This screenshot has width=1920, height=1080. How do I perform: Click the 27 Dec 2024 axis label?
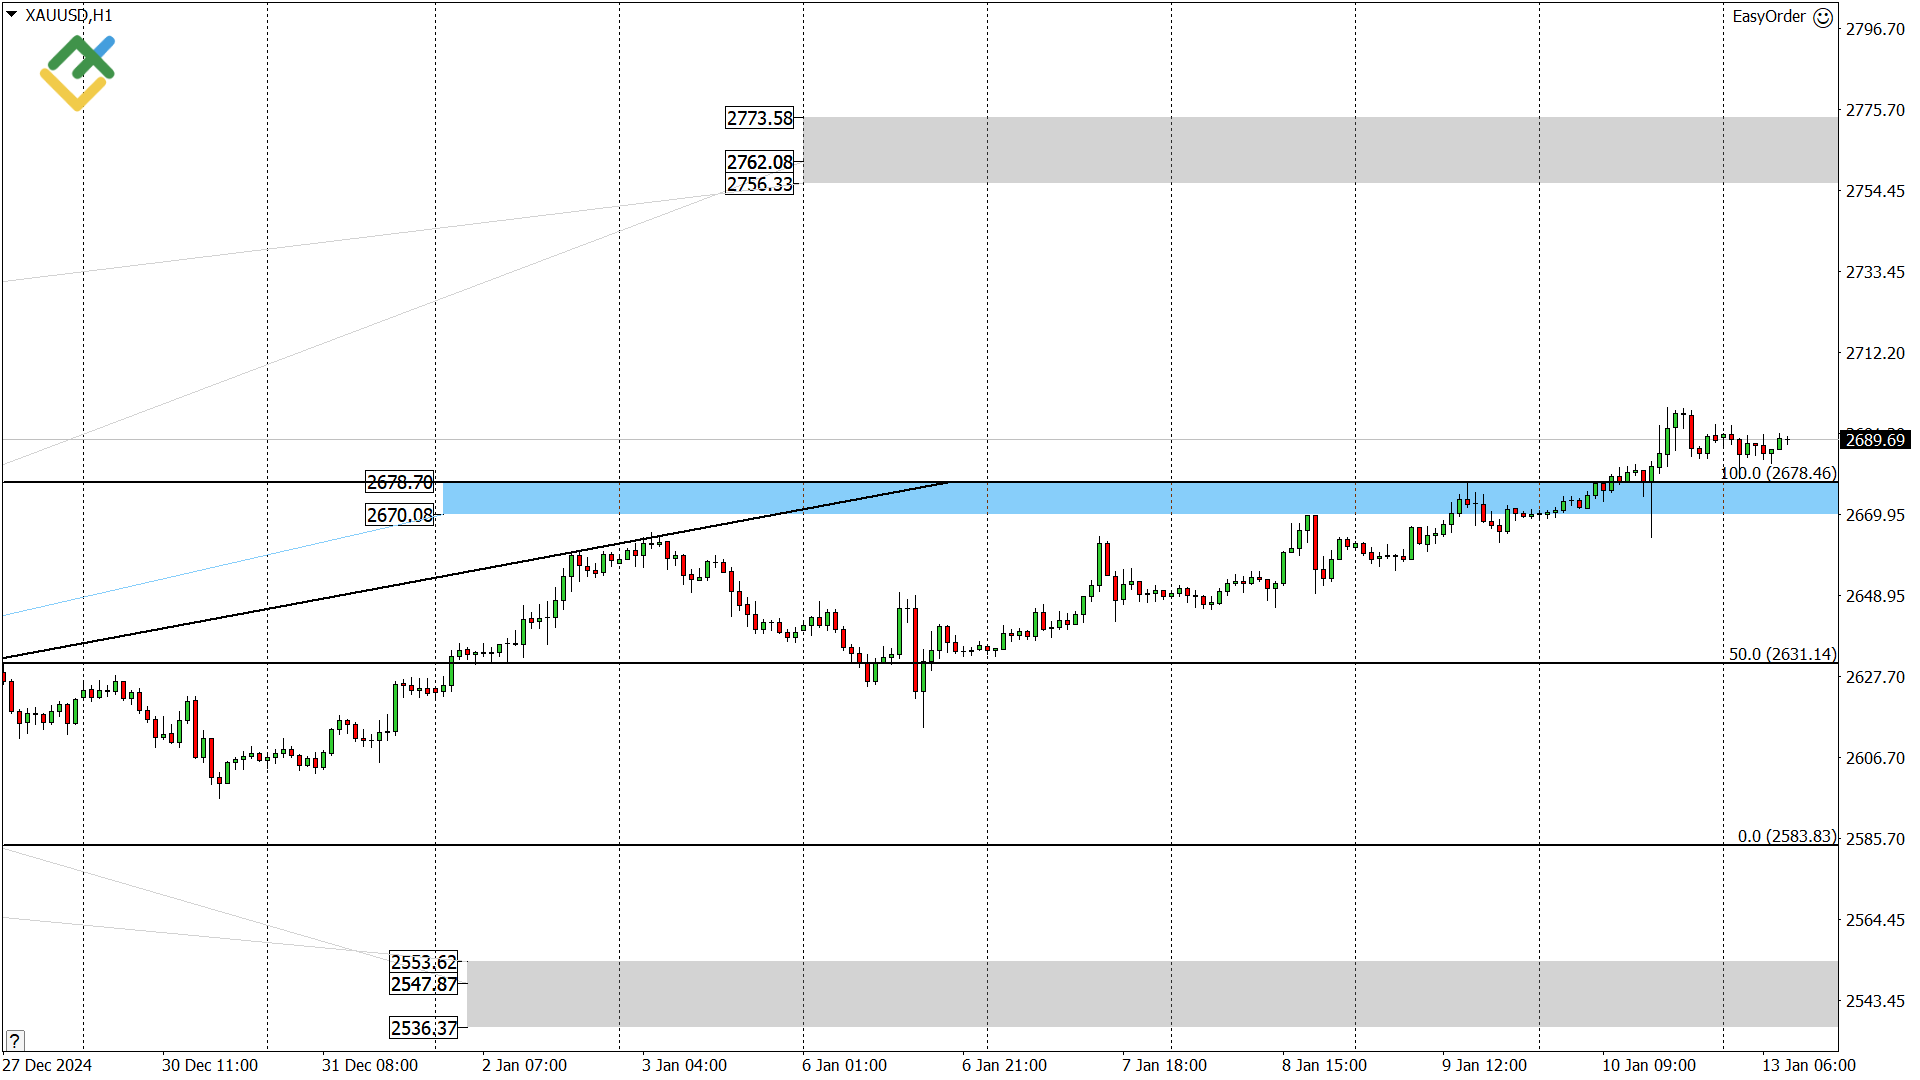[x=45, y=1065]
